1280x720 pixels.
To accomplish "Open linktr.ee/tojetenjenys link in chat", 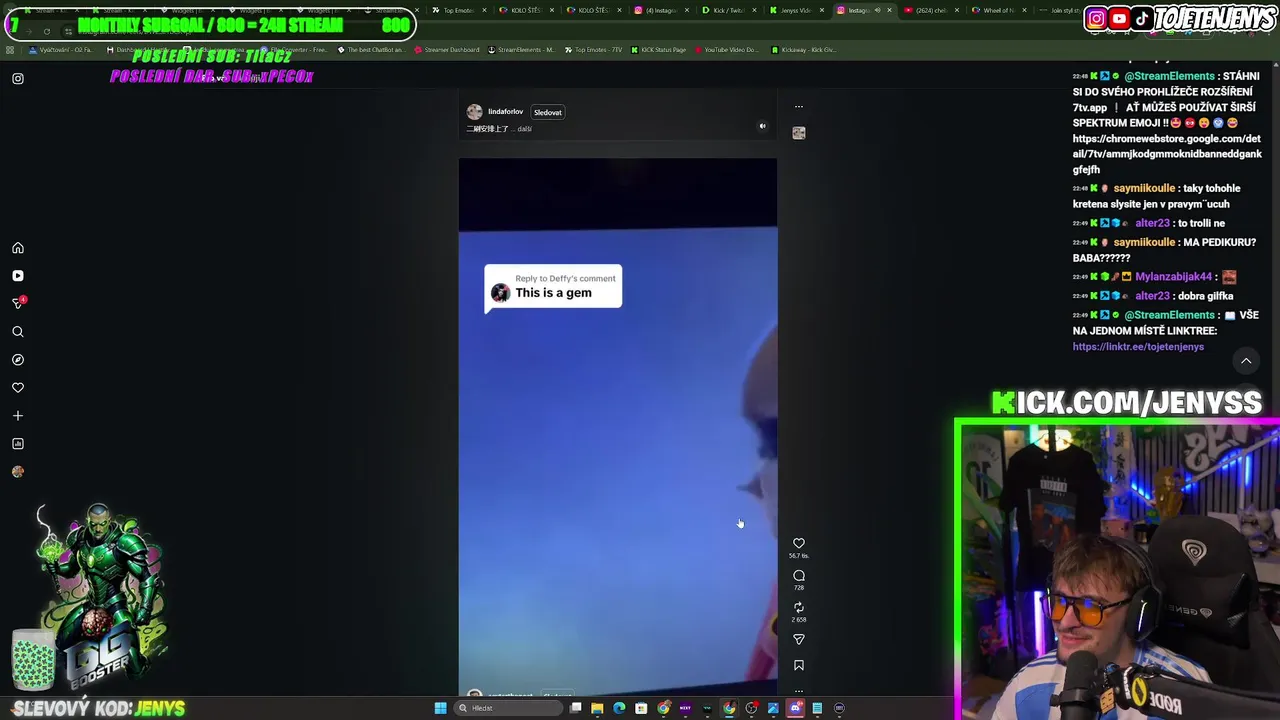I will pyautogui.click(x=1138, y=347).
